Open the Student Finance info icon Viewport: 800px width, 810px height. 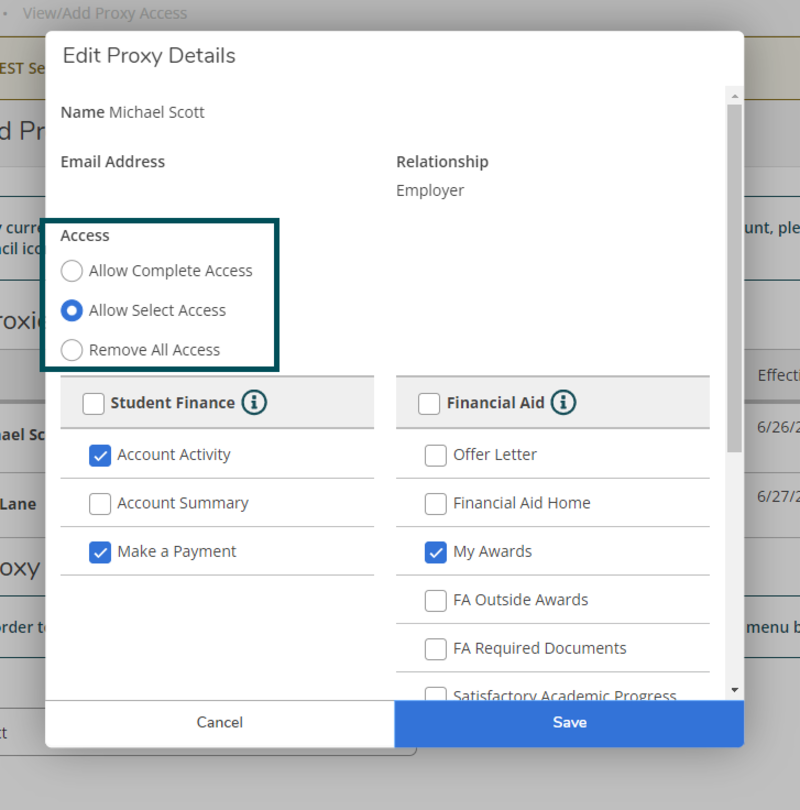coord(253,403)
